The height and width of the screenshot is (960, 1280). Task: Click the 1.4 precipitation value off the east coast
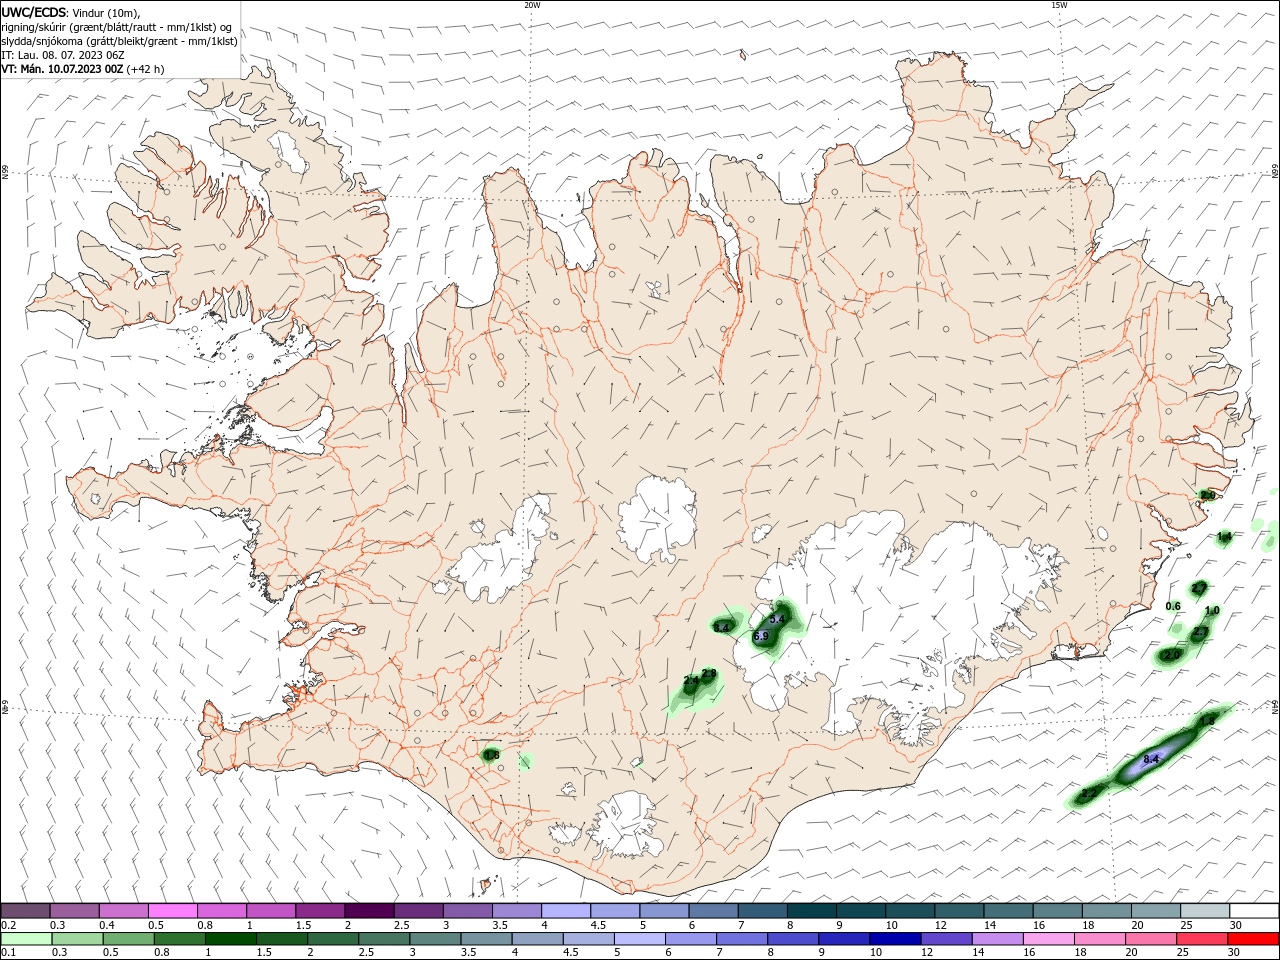1224,537
